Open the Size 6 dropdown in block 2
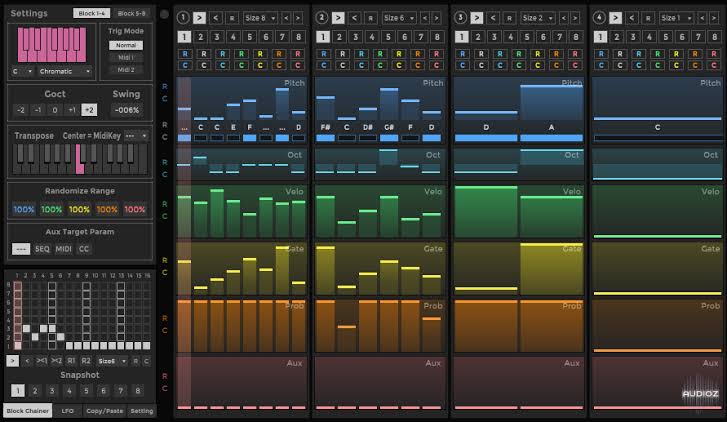Image resolution: width=727 pixels, height=422 pixels. point(398,18)
